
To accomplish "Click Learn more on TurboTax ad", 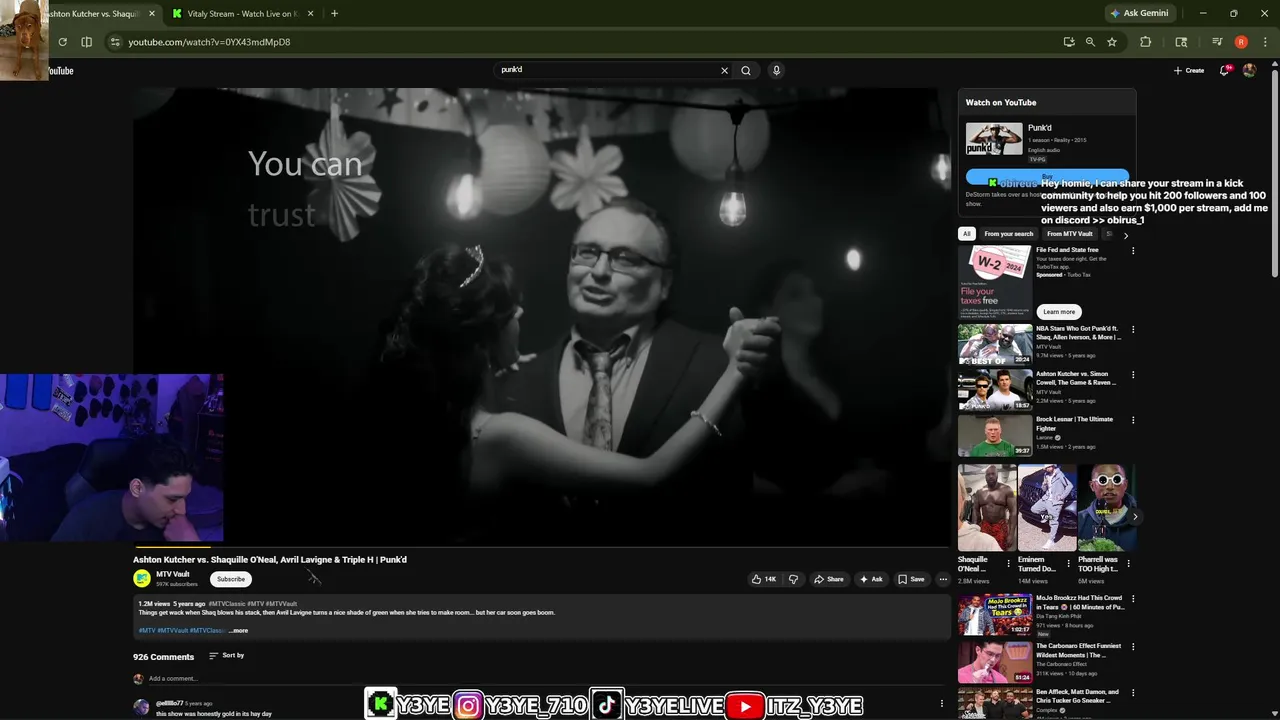I will [1059, 312].
